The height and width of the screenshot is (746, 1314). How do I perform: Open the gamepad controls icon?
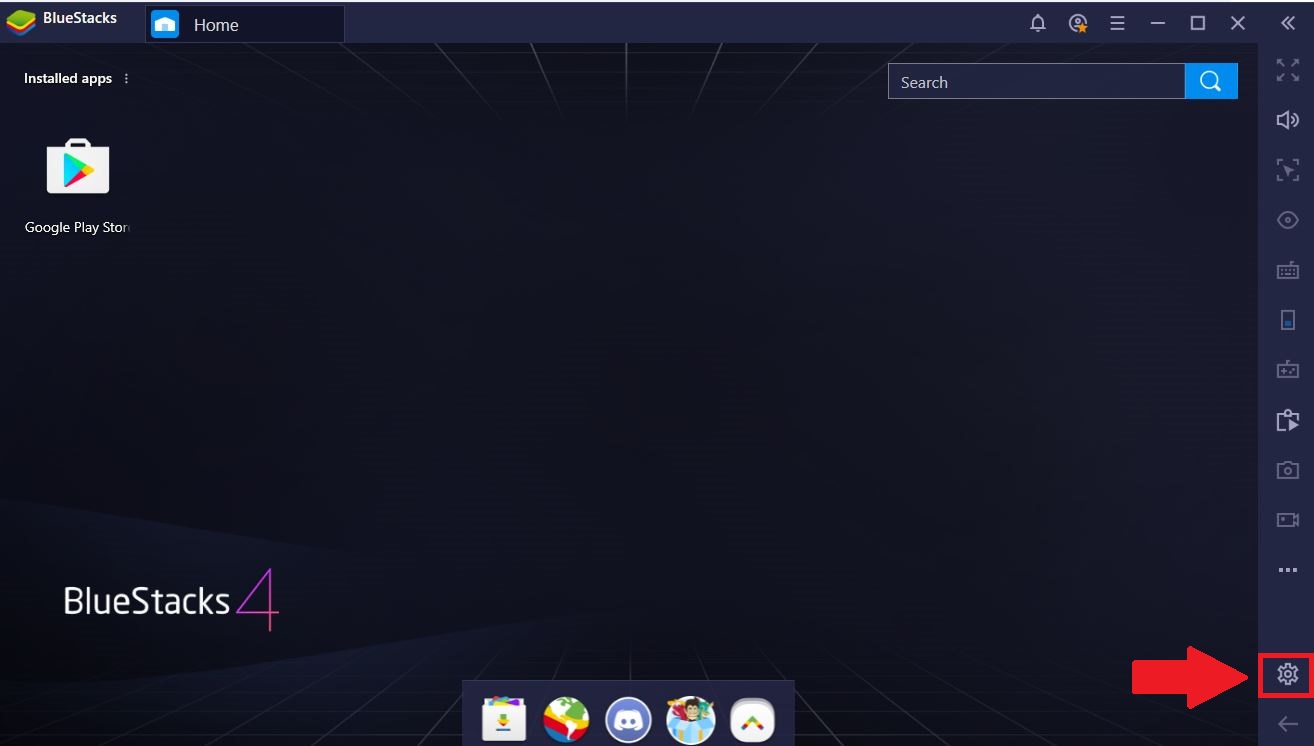pos(1288,370)
